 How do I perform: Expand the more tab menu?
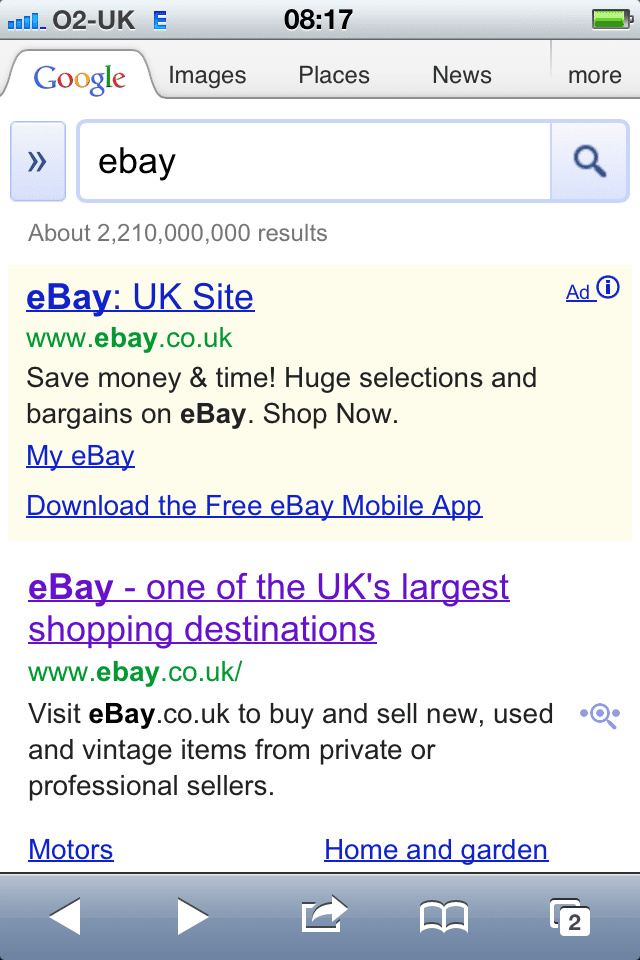point(594,75)
